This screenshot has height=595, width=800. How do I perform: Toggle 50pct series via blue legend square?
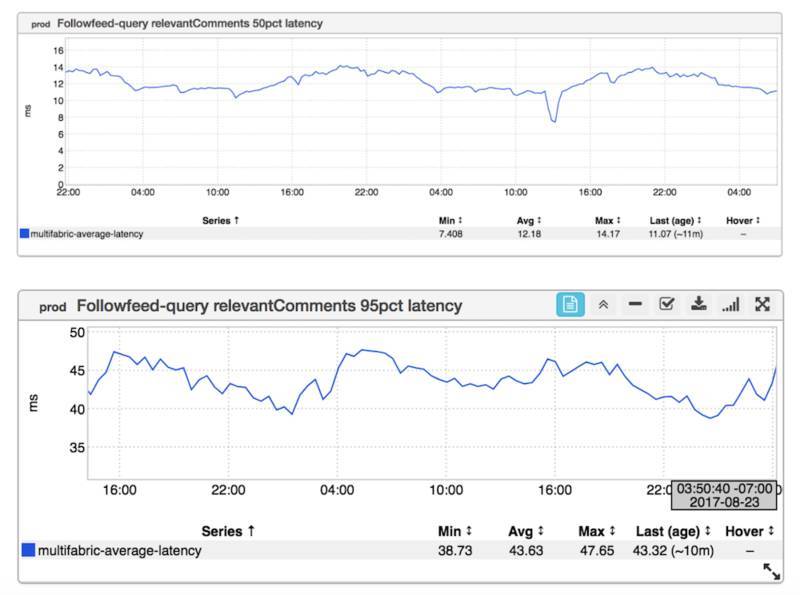(24, 233)
